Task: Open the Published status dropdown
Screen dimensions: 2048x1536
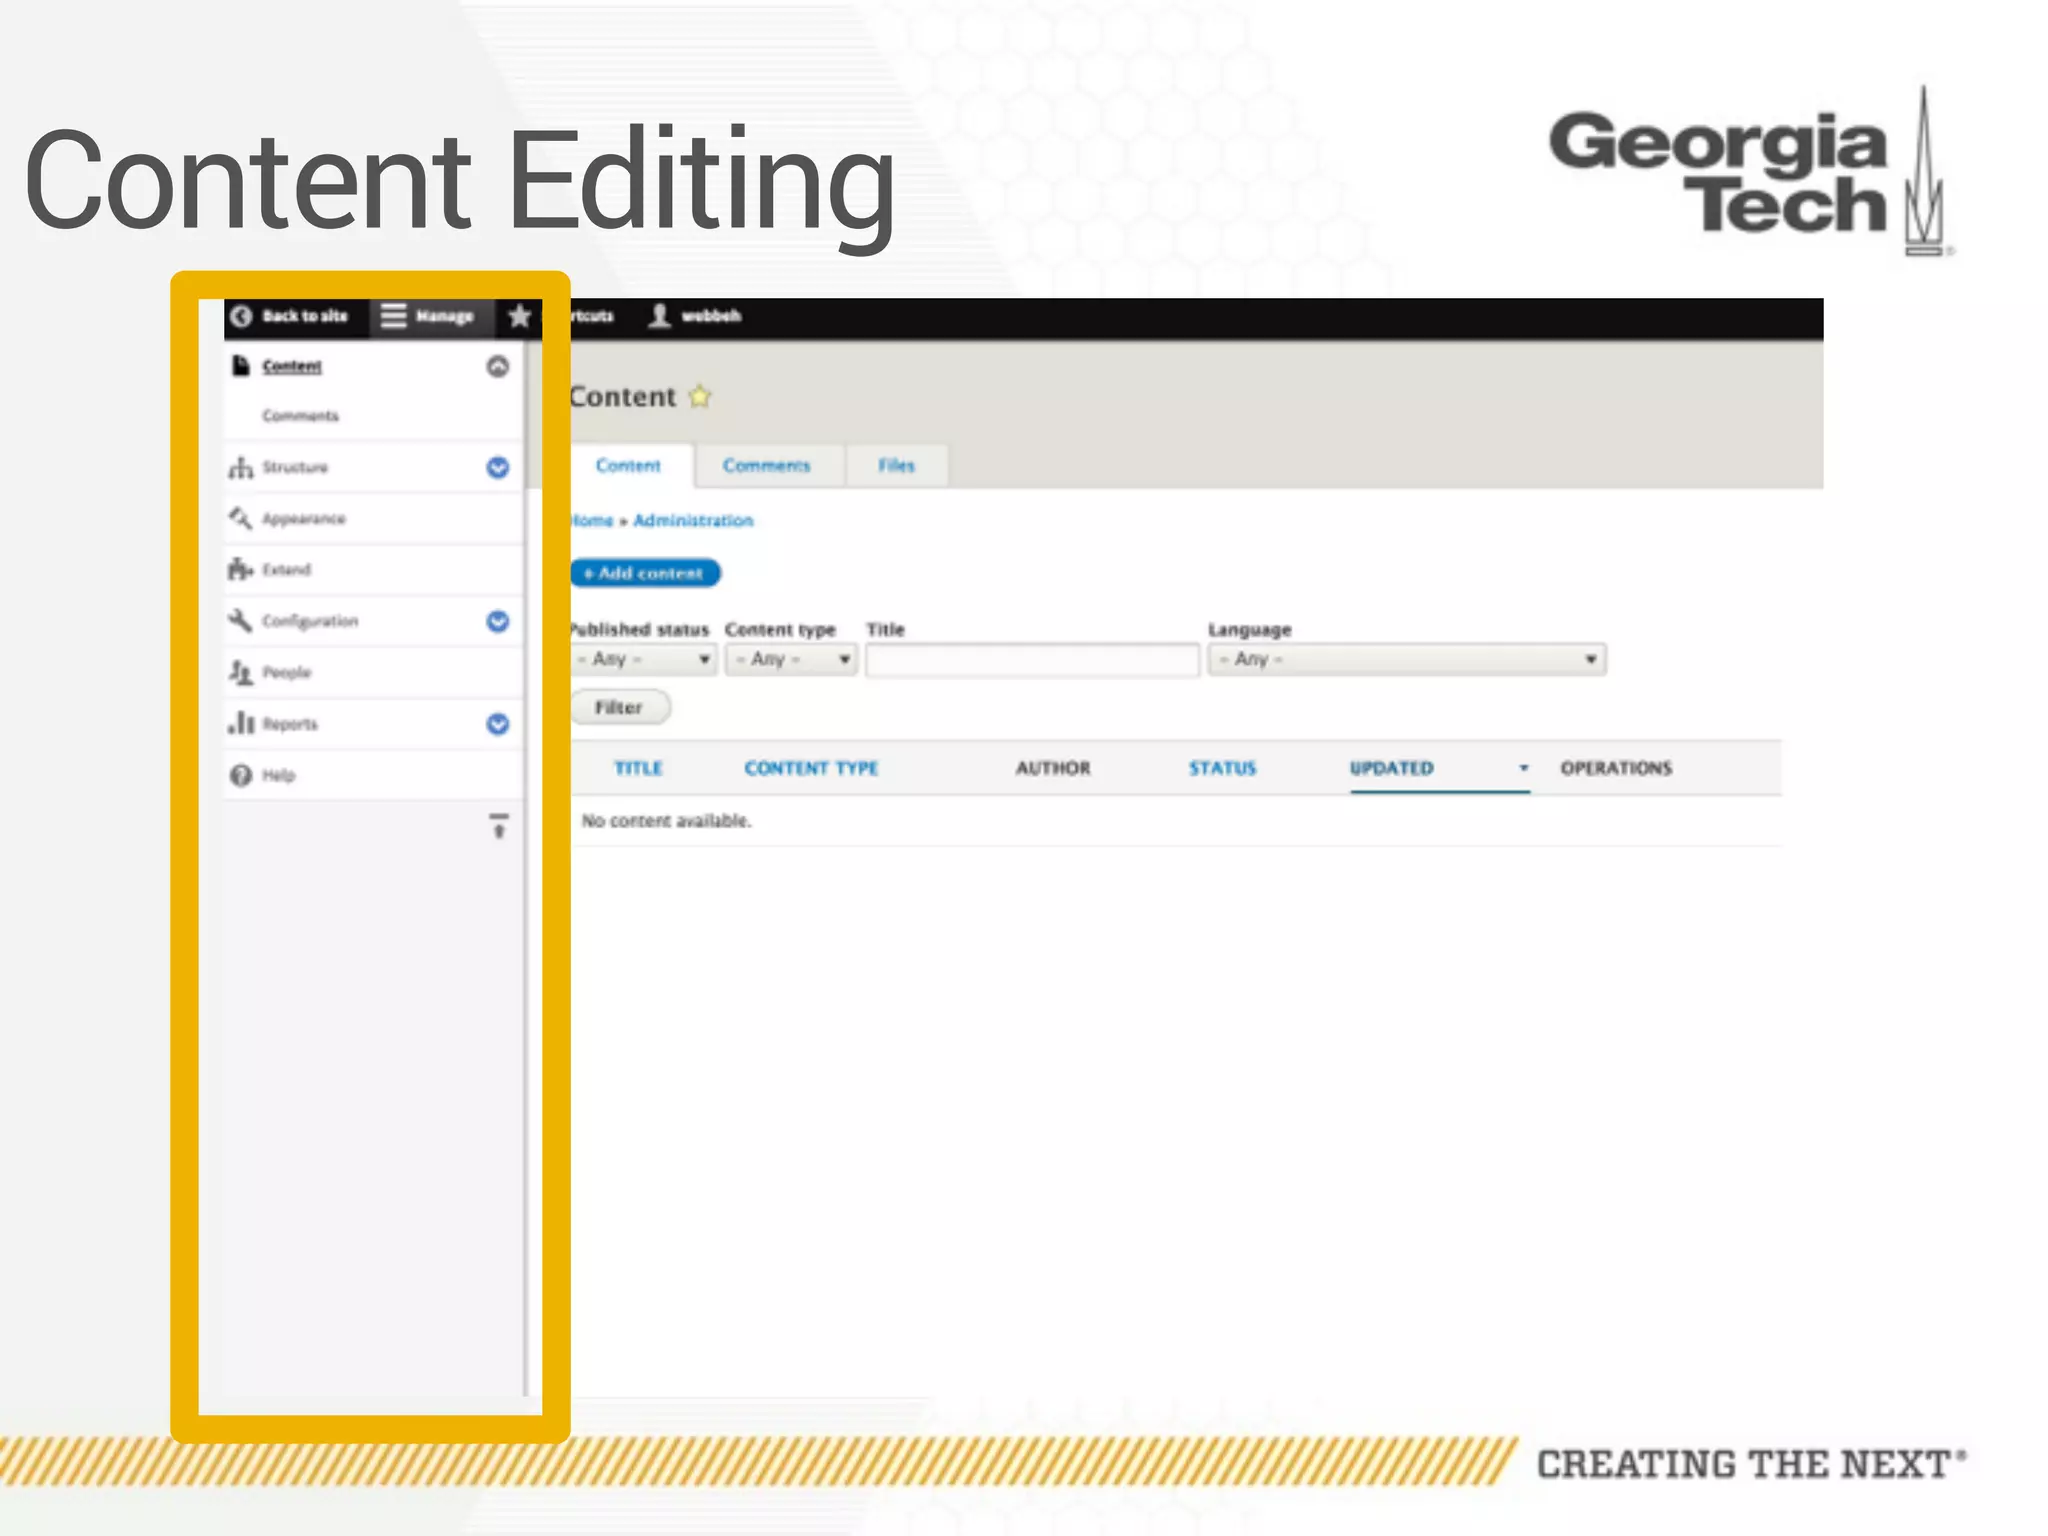Action: click(644, 659)
